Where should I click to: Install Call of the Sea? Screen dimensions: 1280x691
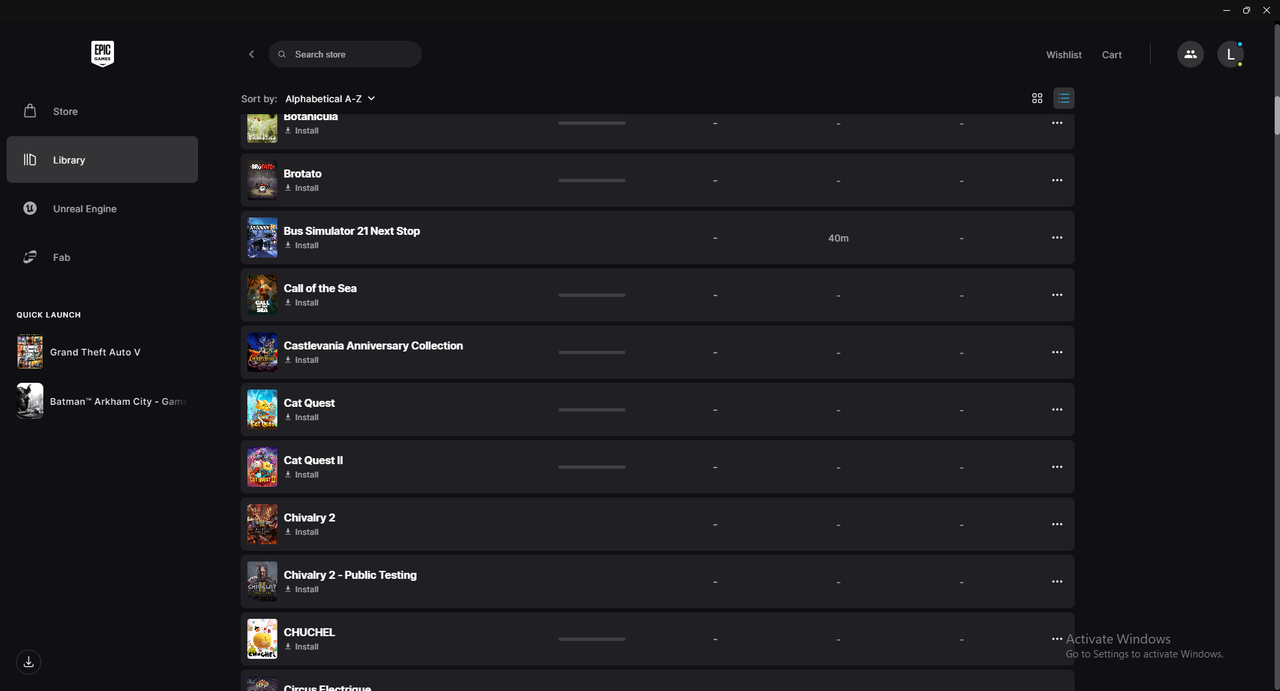click(x=302, y=303)
